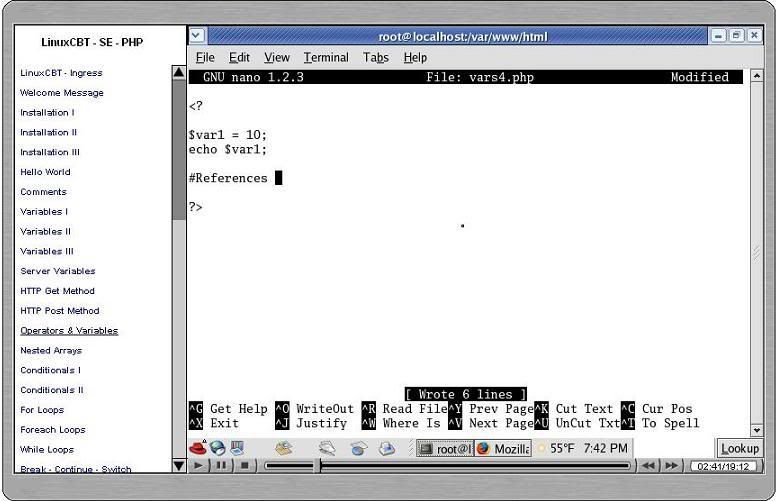Click the lesson list scrollbar thumb

coord(179,150)
